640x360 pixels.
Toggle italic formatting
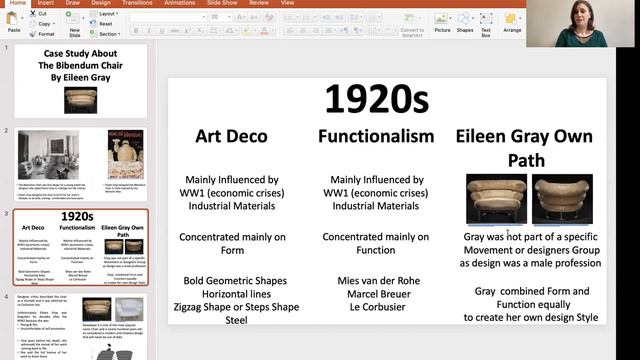click(x=149, y=31)
